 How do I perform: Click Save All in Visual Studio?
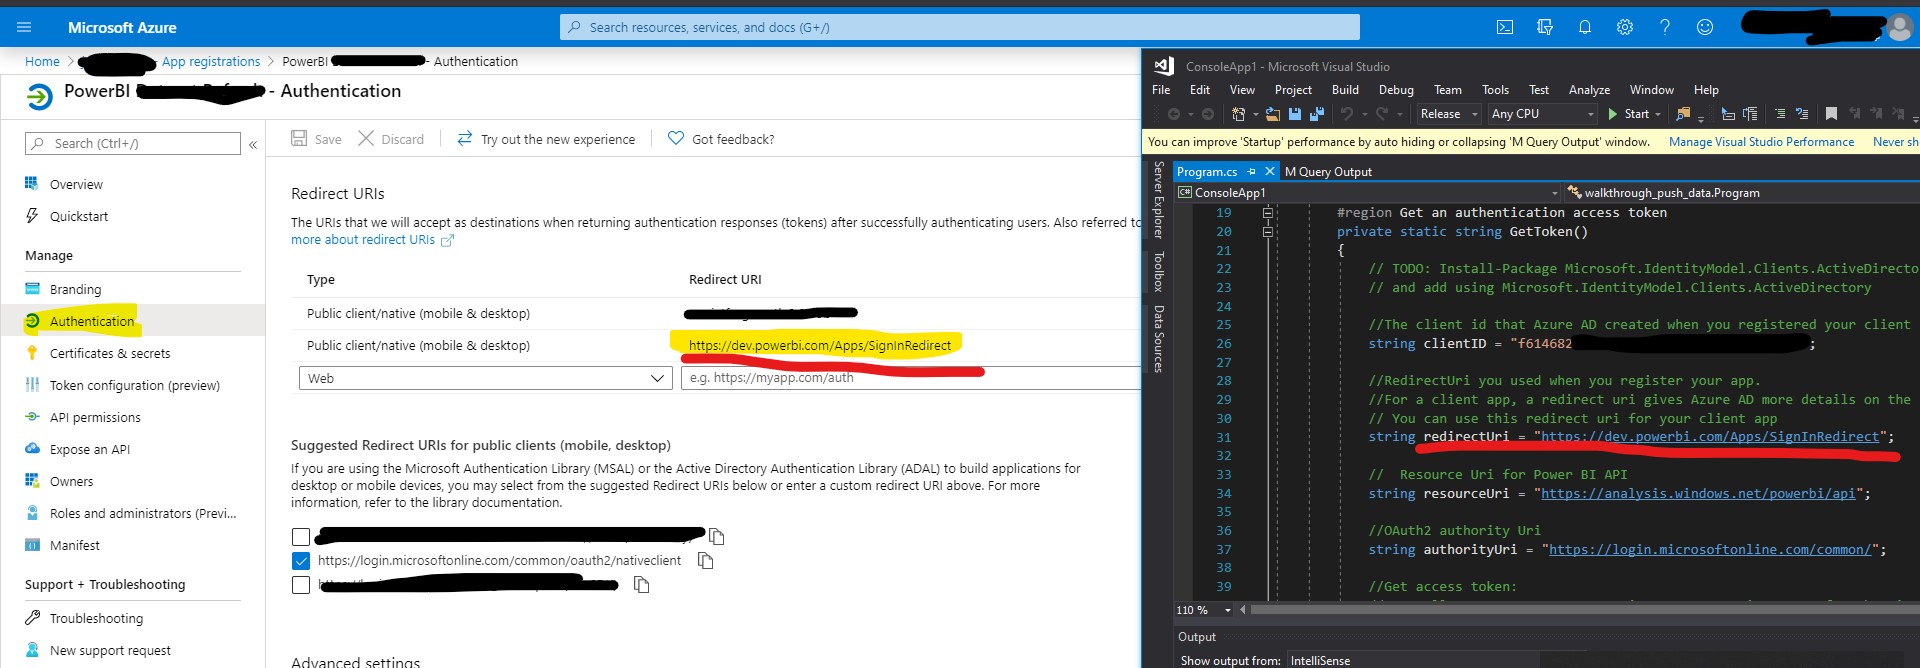point(1317,114)
